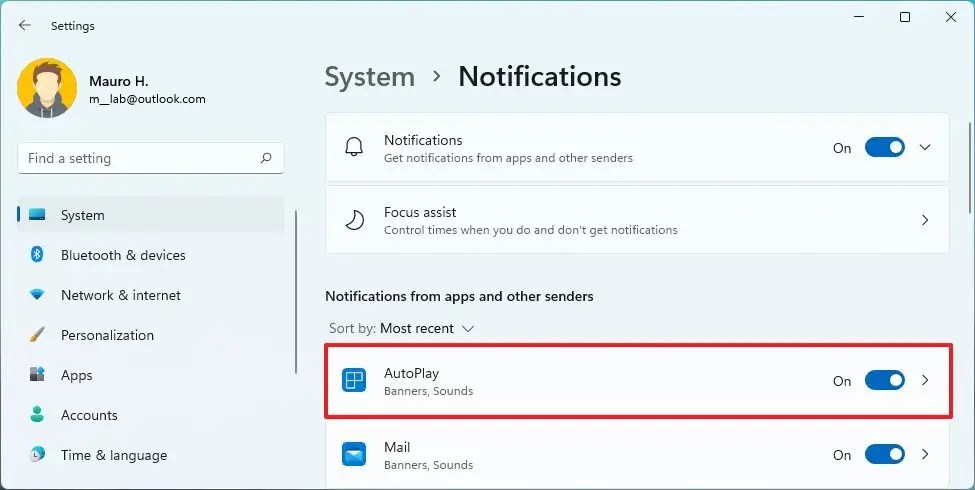Toggle AutoPlay notifications off
Screen dimensions: 975x490
884,381
